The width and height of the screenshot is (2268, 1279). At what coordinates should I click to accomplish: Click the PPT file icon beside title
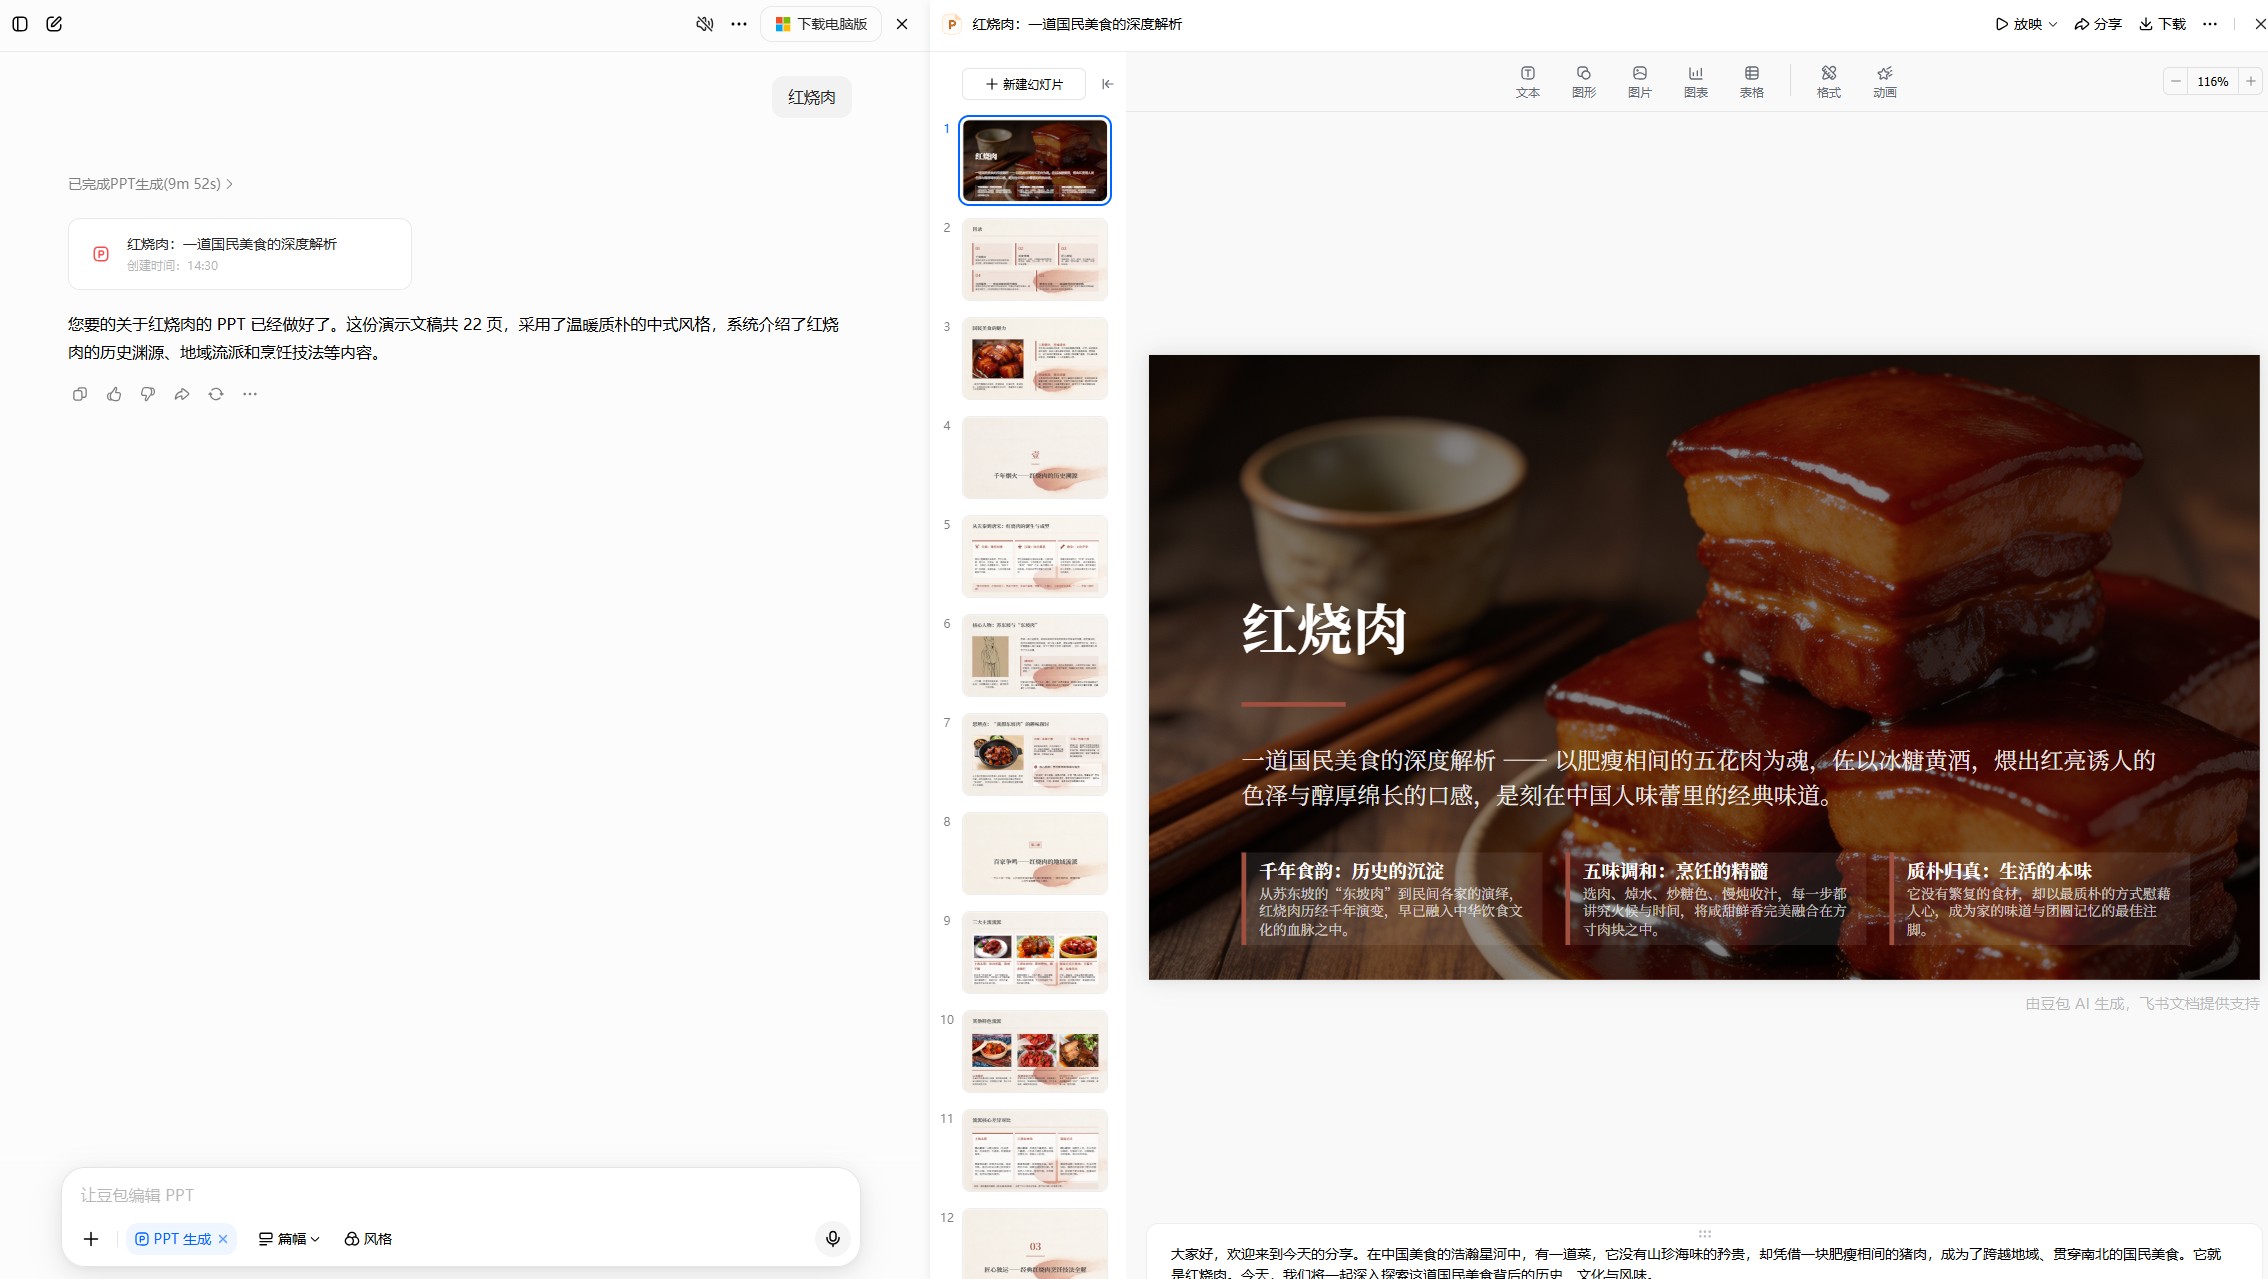coord(952,24)
